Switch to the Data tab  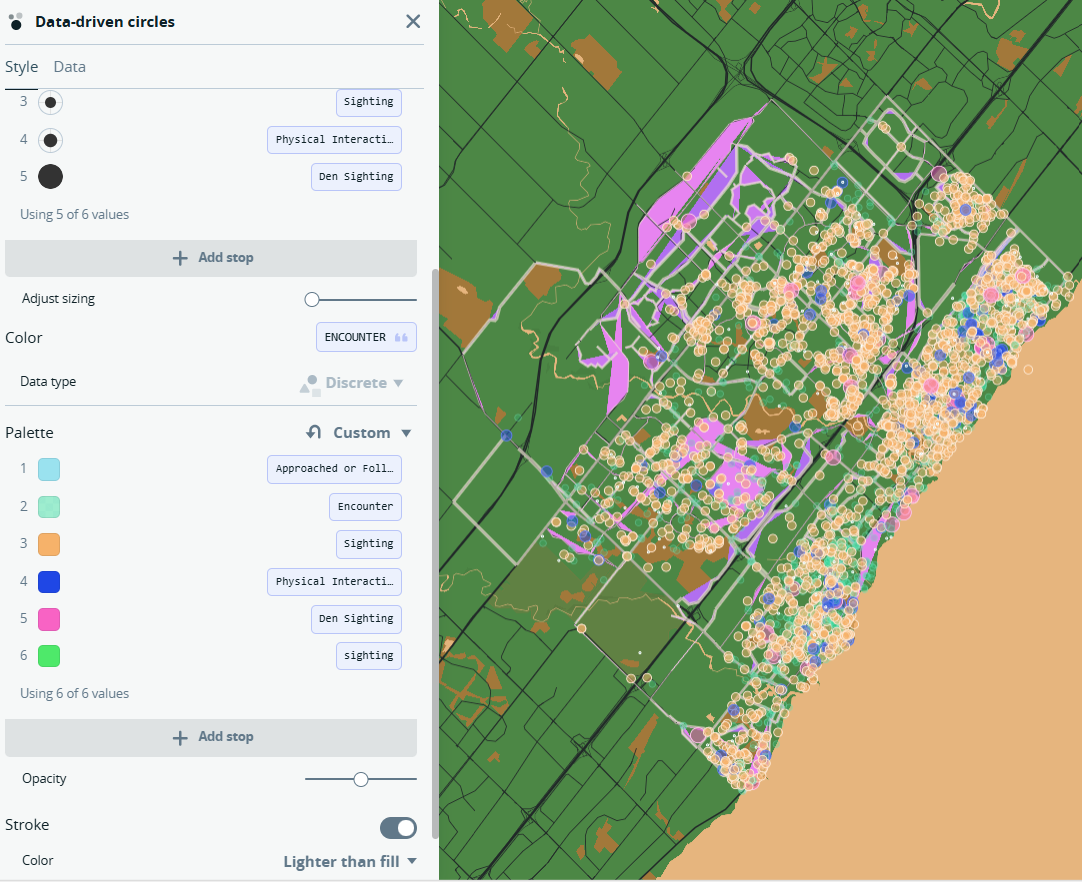(69, 66)
